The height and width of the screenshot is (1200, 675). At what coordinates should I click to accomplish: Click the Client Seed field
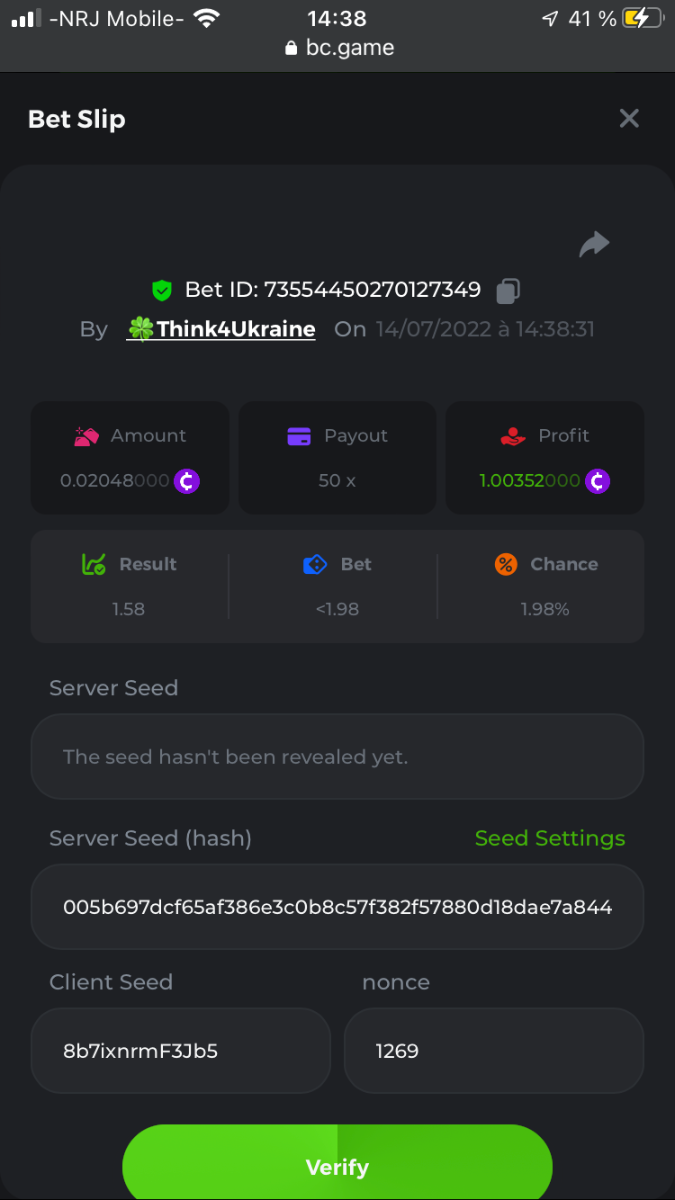pyautogui.click(x=180, y=1051)
